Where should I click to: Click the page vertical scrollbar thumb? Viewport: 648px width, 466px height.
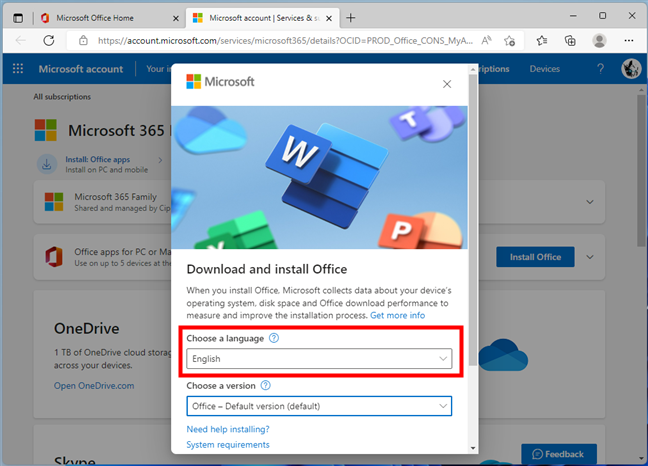click(x=641, y=171)
